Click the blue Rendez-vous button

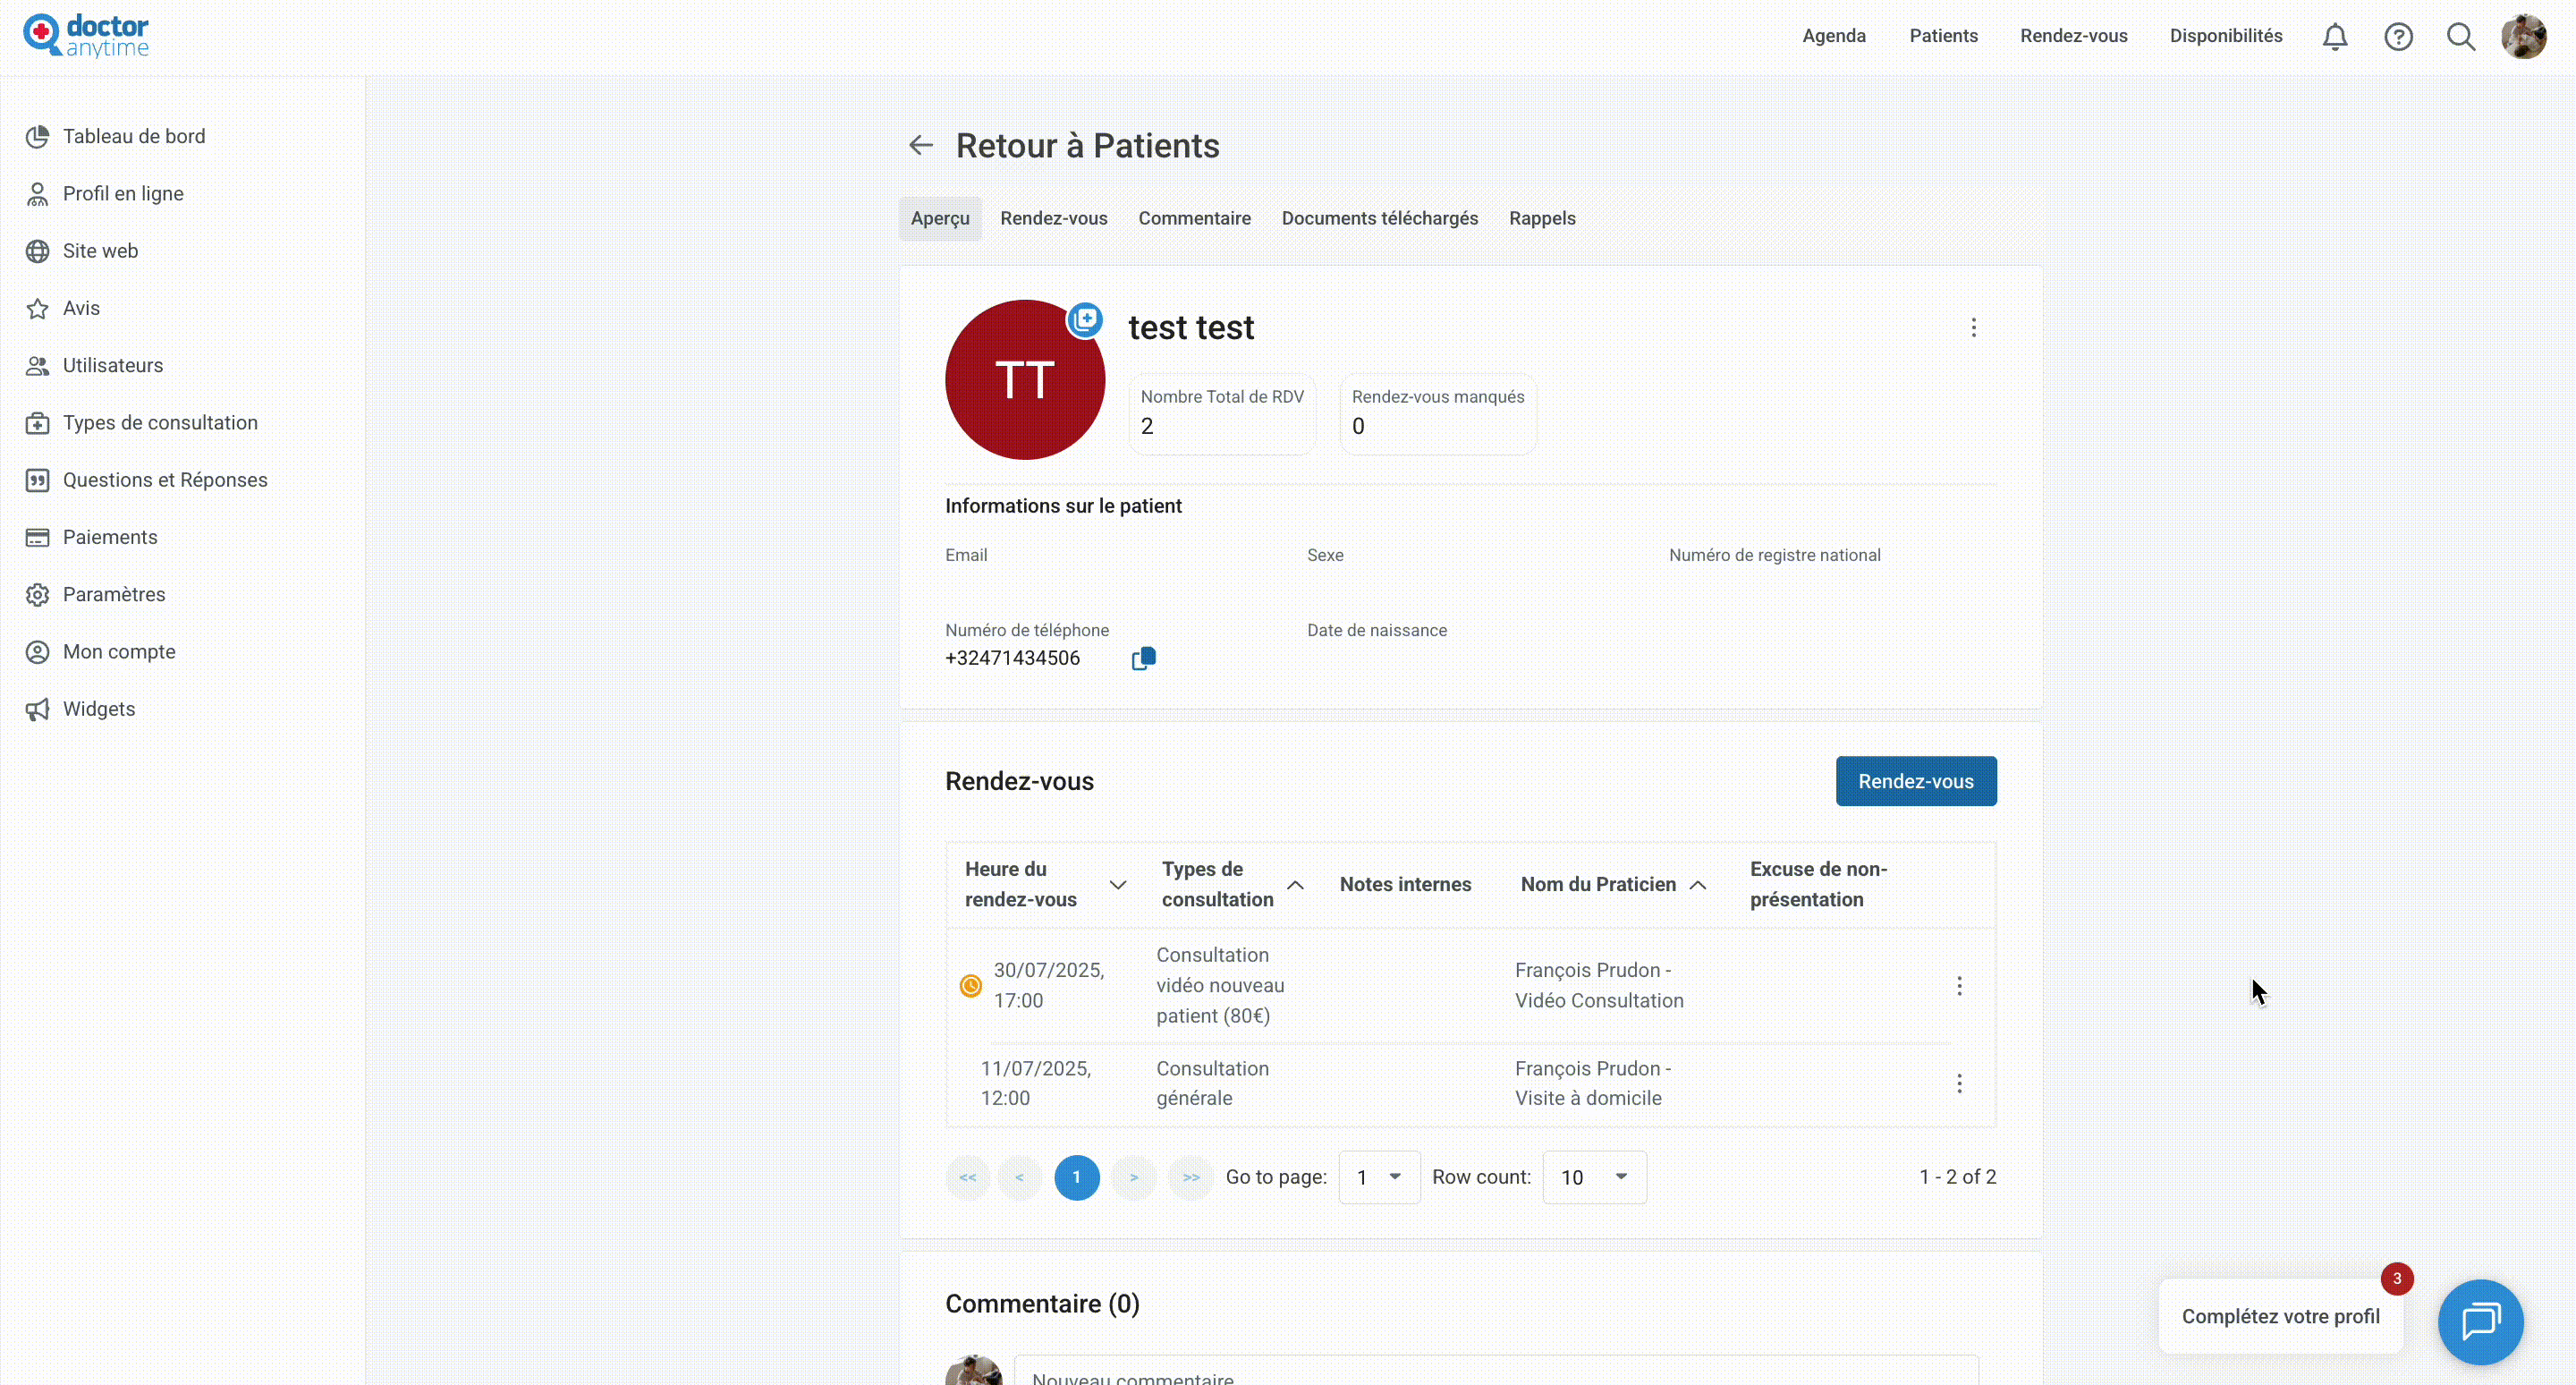tap(1915, 781)
